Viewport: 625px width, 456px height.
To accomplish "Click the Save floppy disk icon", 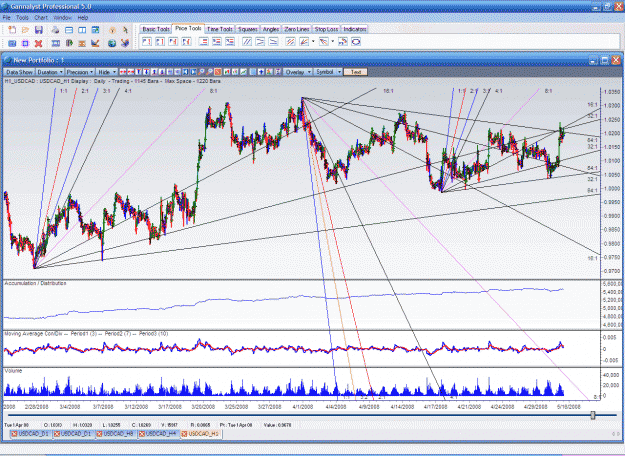I will coord(39,30).
